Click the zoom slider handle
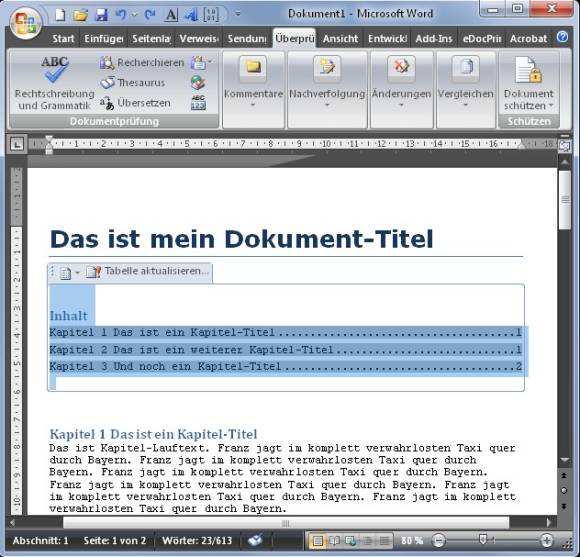This screenshot has width=580, height=557. click(482, 540)
